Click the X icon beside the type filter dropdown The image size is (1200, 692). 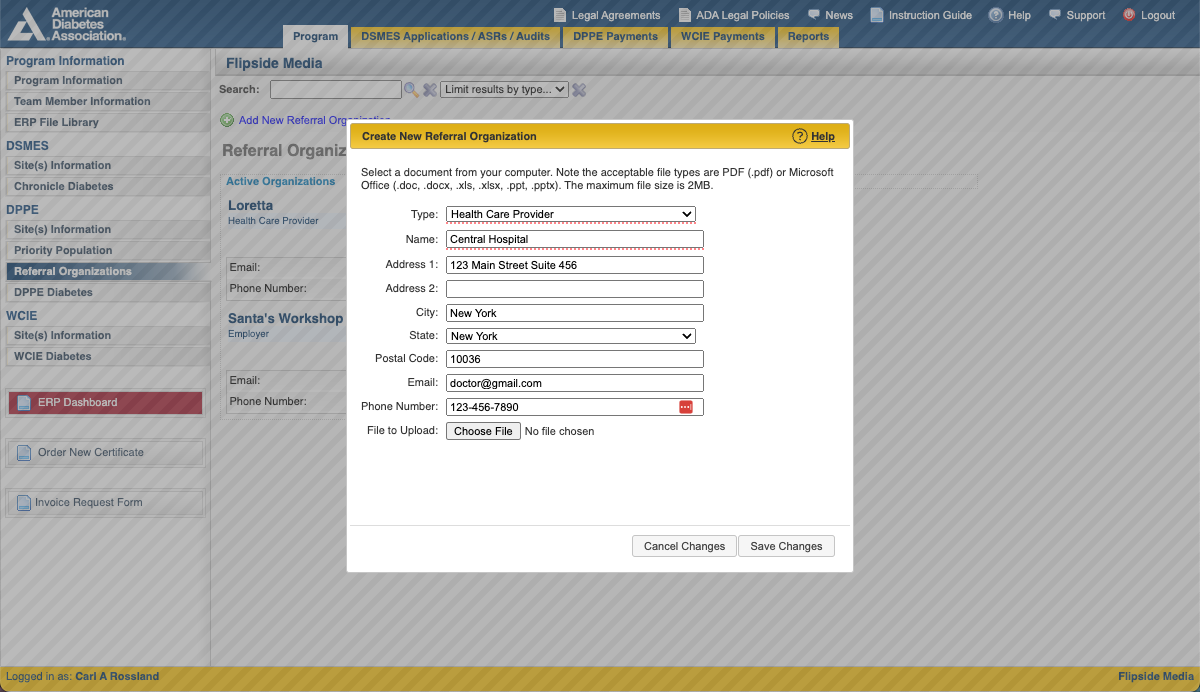click(578, 89)
